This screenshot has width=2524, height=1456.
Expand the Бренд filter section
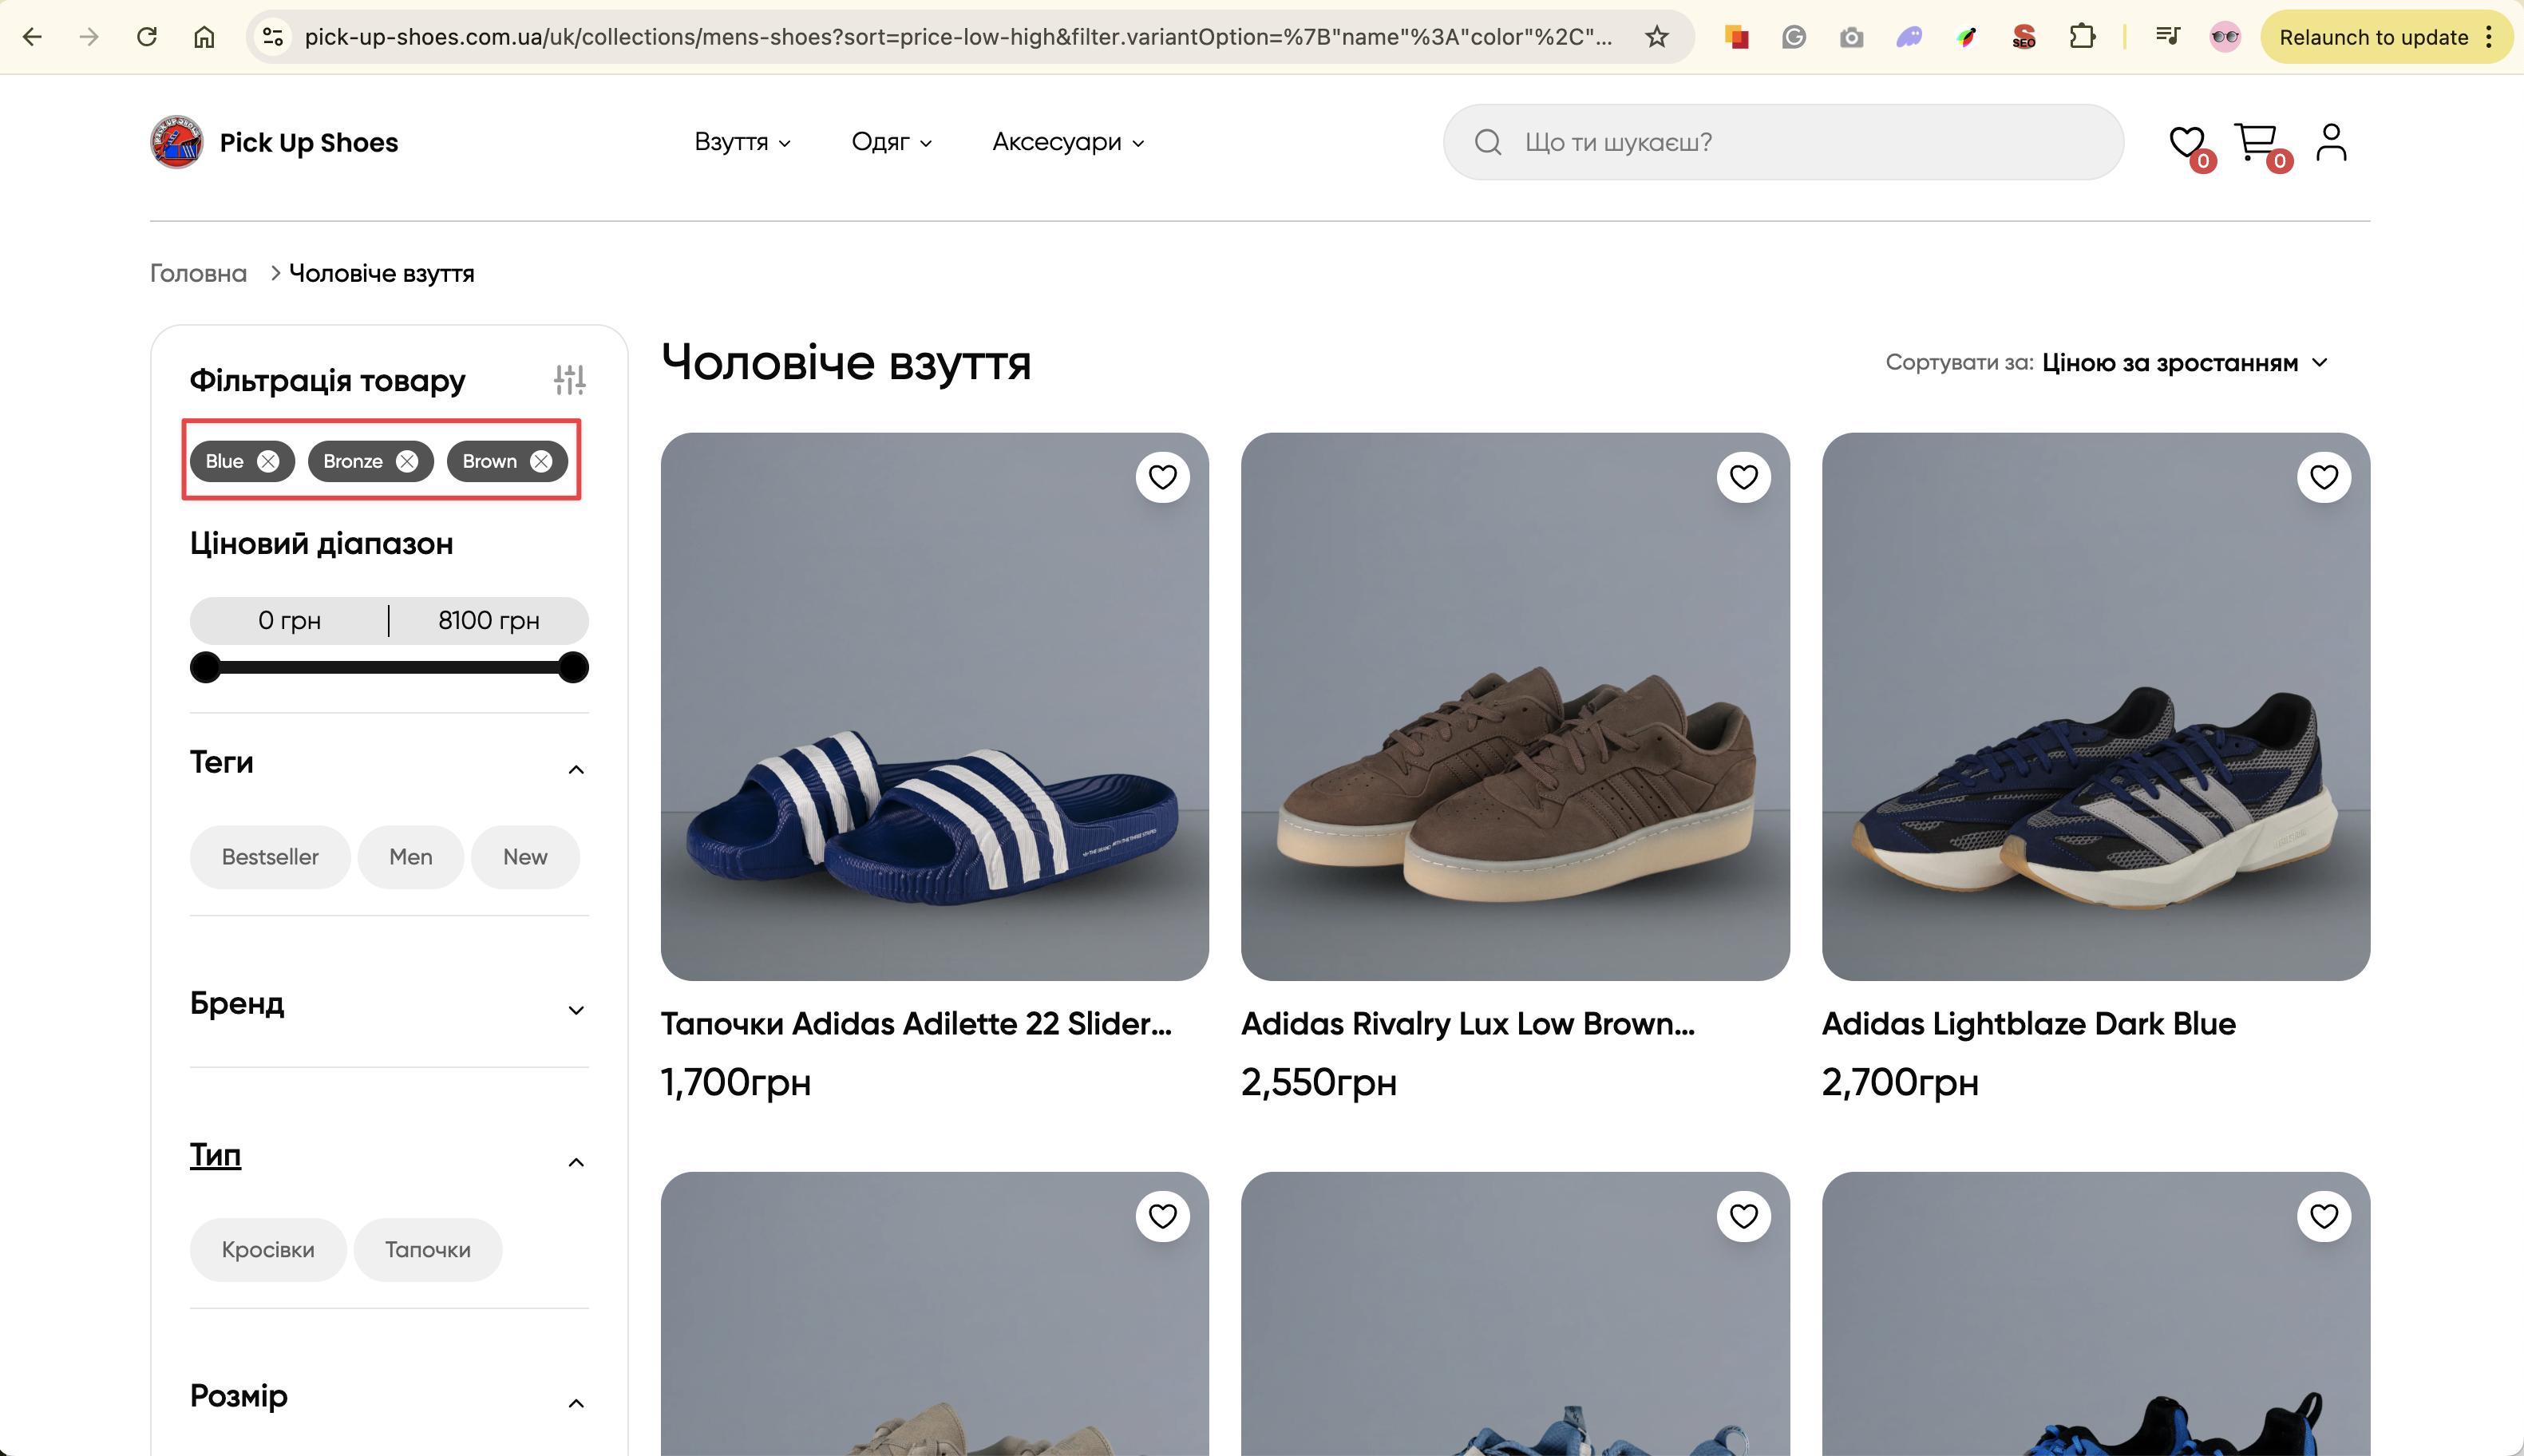pos(576,1010)
